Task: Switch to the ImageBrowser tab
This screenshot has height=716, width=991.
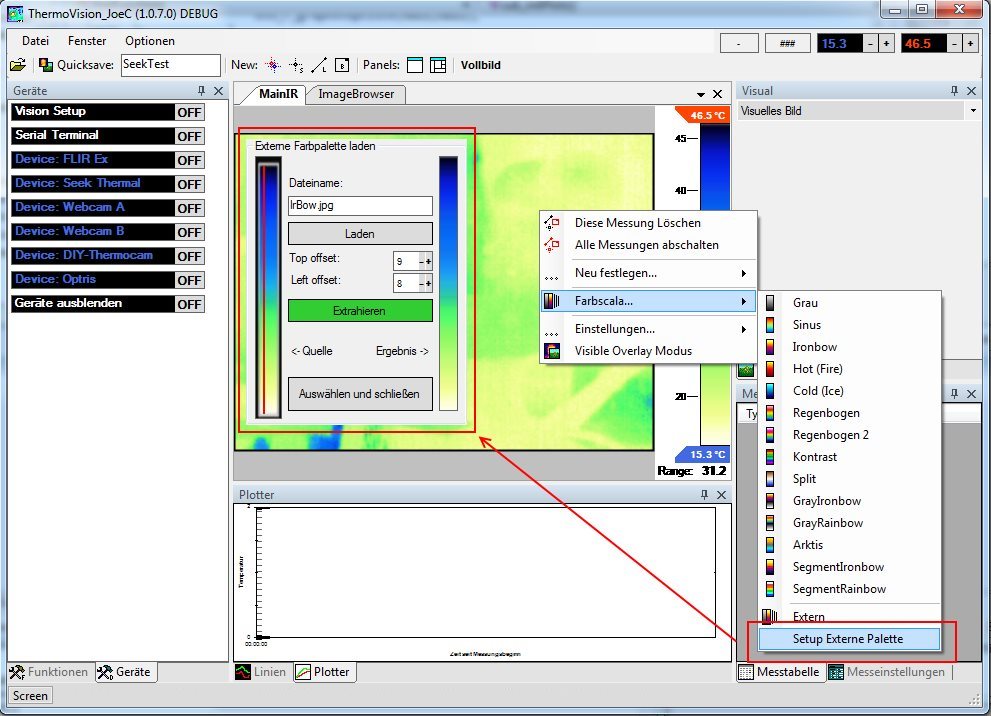Action: 356,94
